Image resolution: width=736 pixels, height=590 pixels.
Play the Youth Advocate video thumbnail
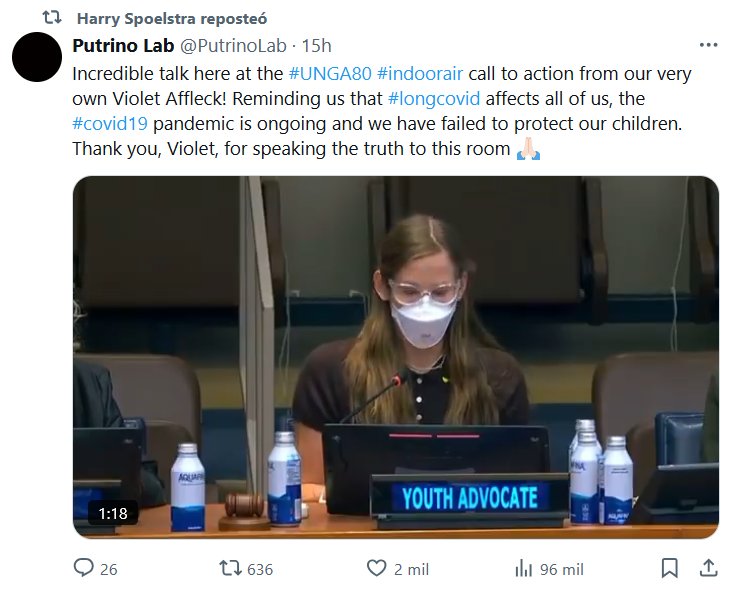coord(396,358)
